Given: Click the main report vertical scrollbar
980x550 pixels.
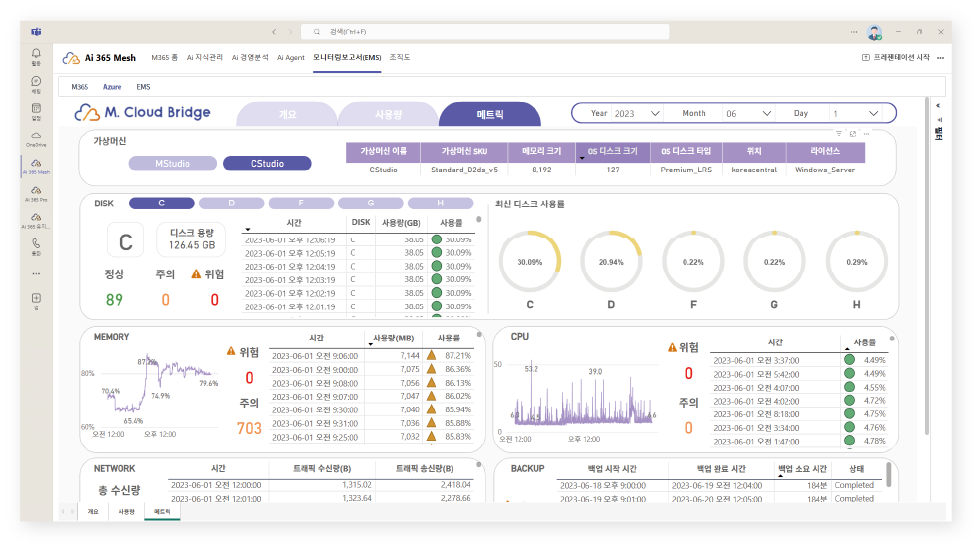Looking at the screenshot, I should click(x=926, y=266).
